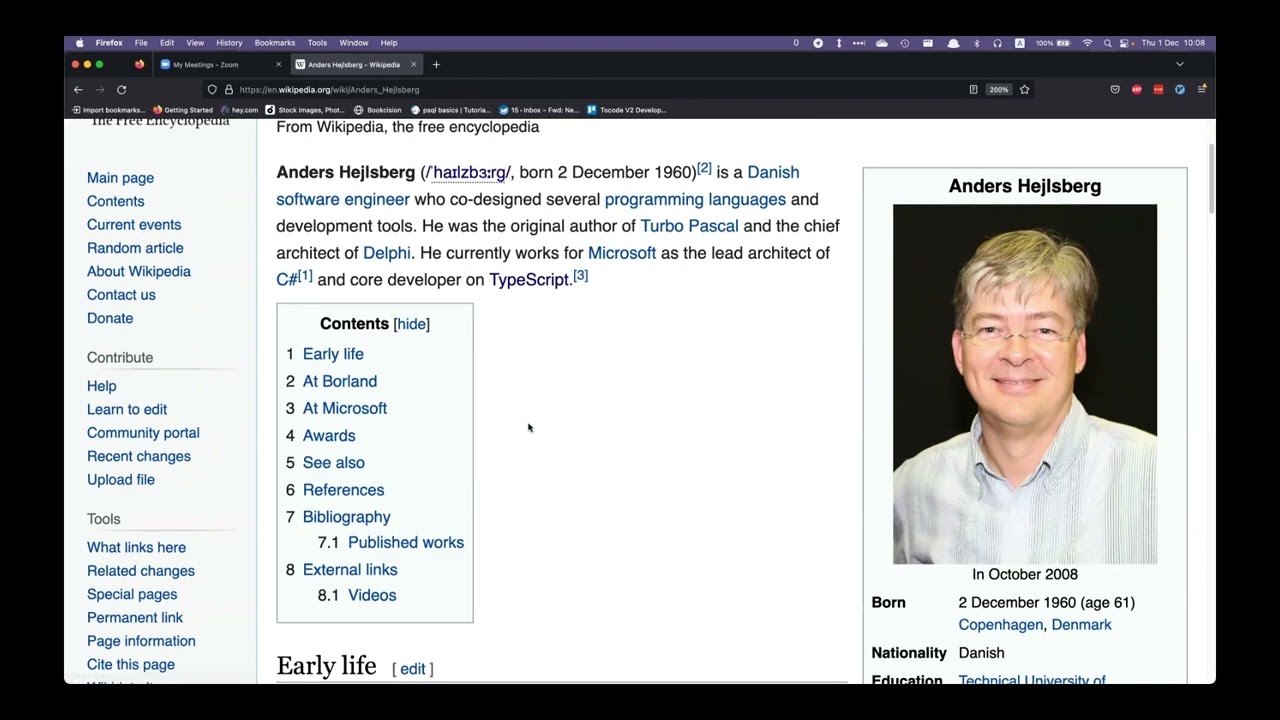Open the Window menu
Viewport: 1280px width, 720px height.
(354, 43)
